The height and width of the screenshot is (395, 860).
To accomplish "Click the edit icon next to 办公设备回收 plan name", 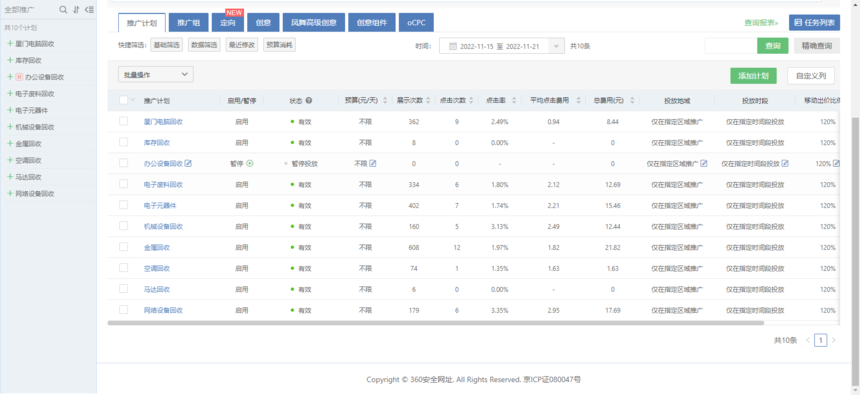I will [x=188, y=163].
